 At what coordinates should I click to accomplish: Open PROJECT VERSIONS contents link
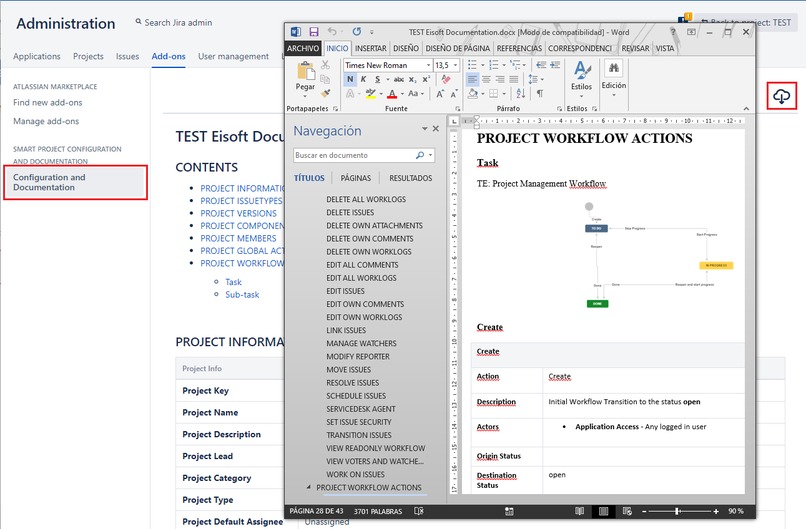pyautogui.click(x=239, y=213)
